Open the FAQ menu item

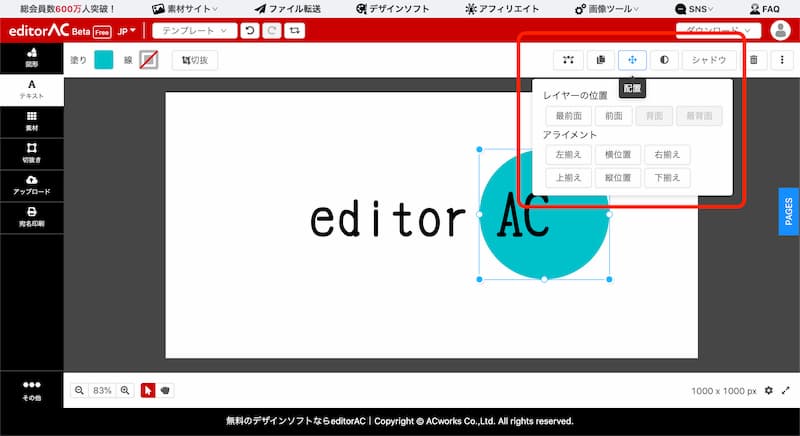[x=765, y=9]
